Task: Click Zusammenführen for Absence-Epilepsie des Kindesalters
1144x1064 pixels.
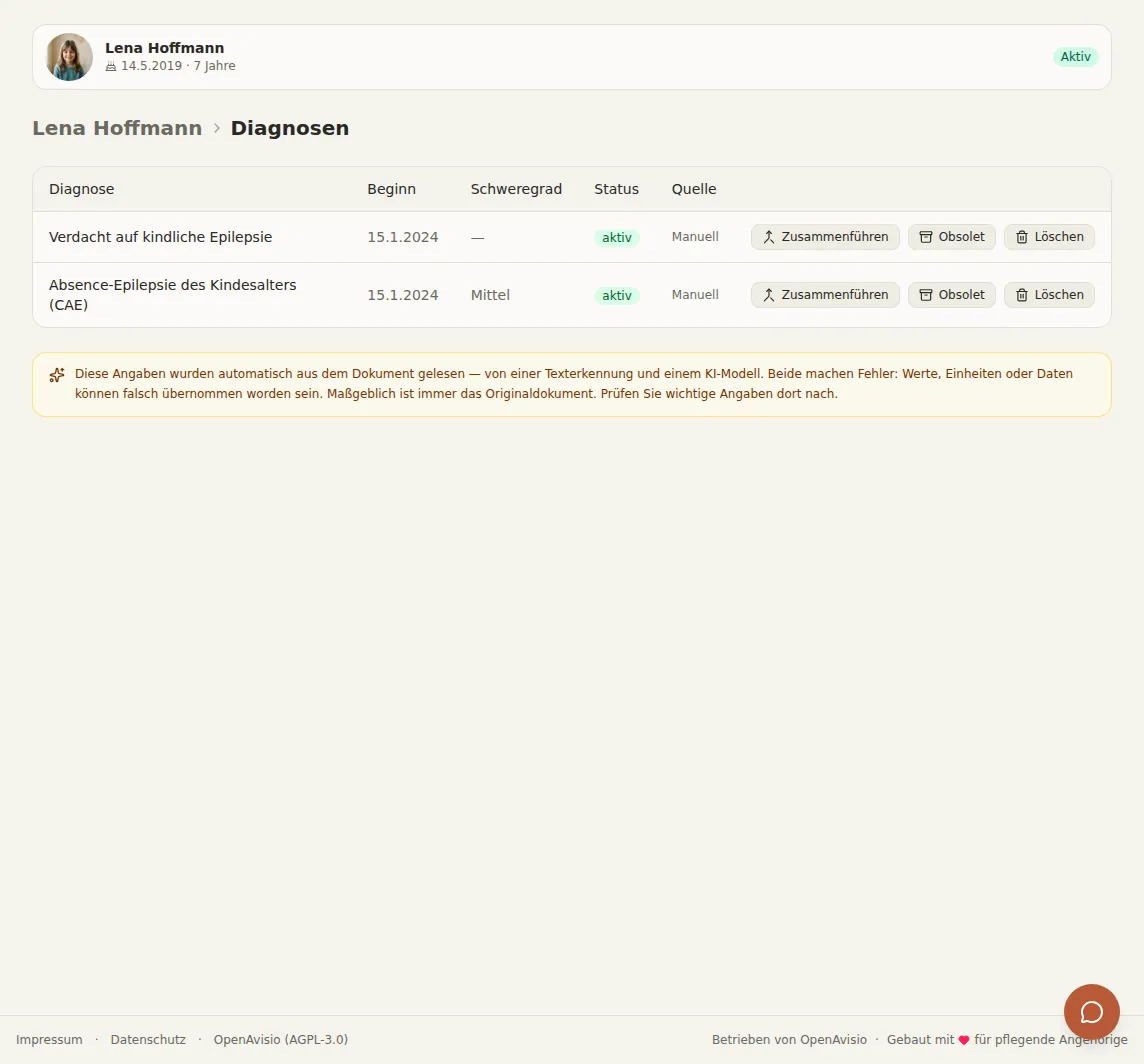Action: point(825,295)
